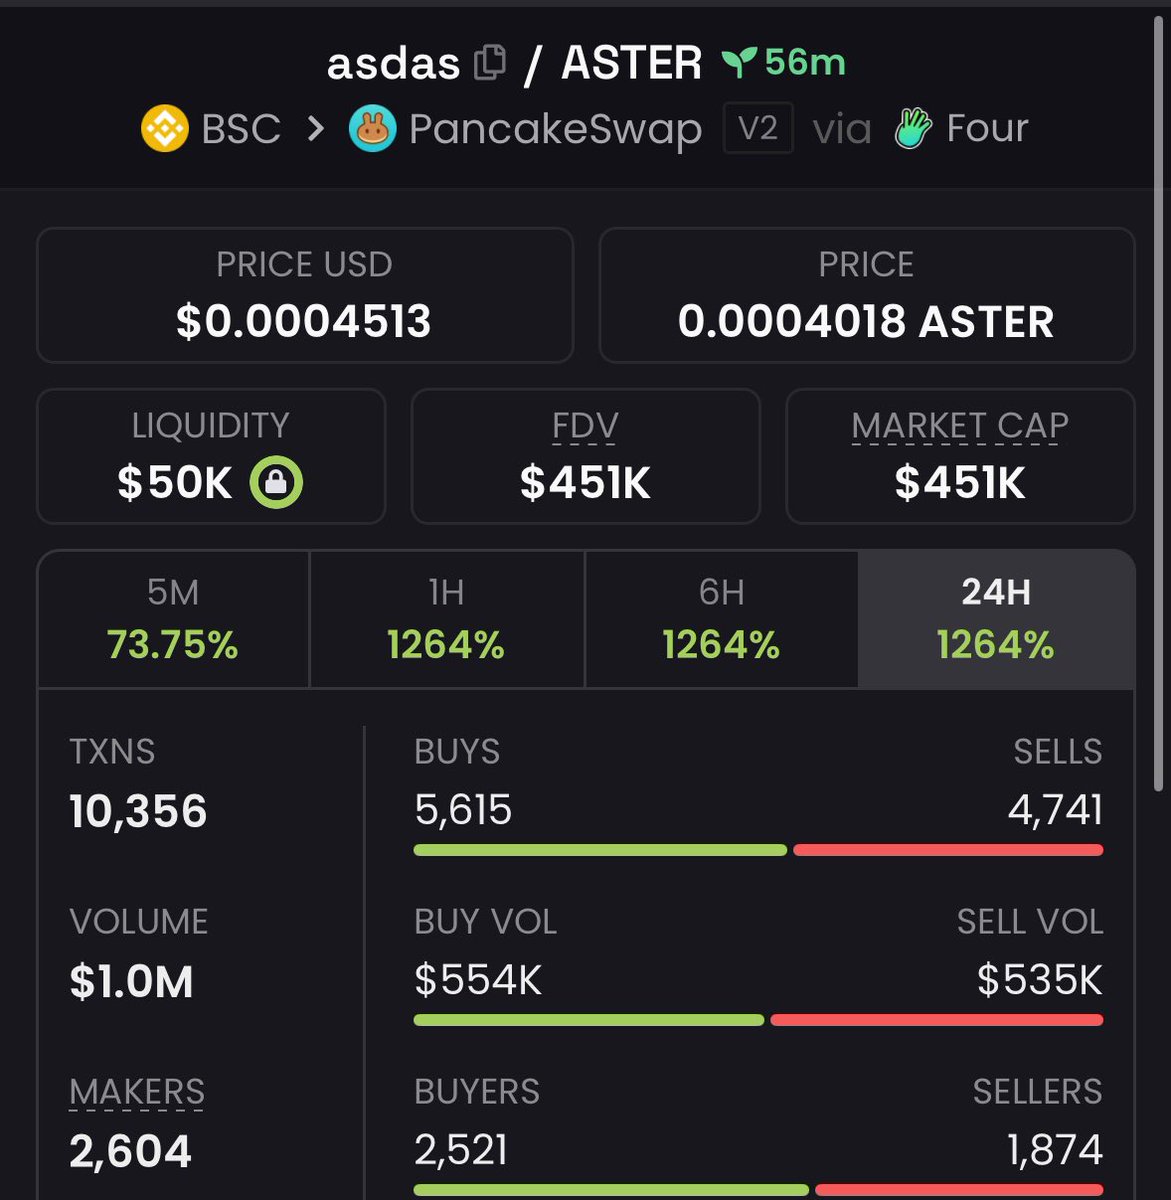Click the vertical scrollbar on right edge
The height and width of the screenshot is (1200, 1171).
[1160, 400]
